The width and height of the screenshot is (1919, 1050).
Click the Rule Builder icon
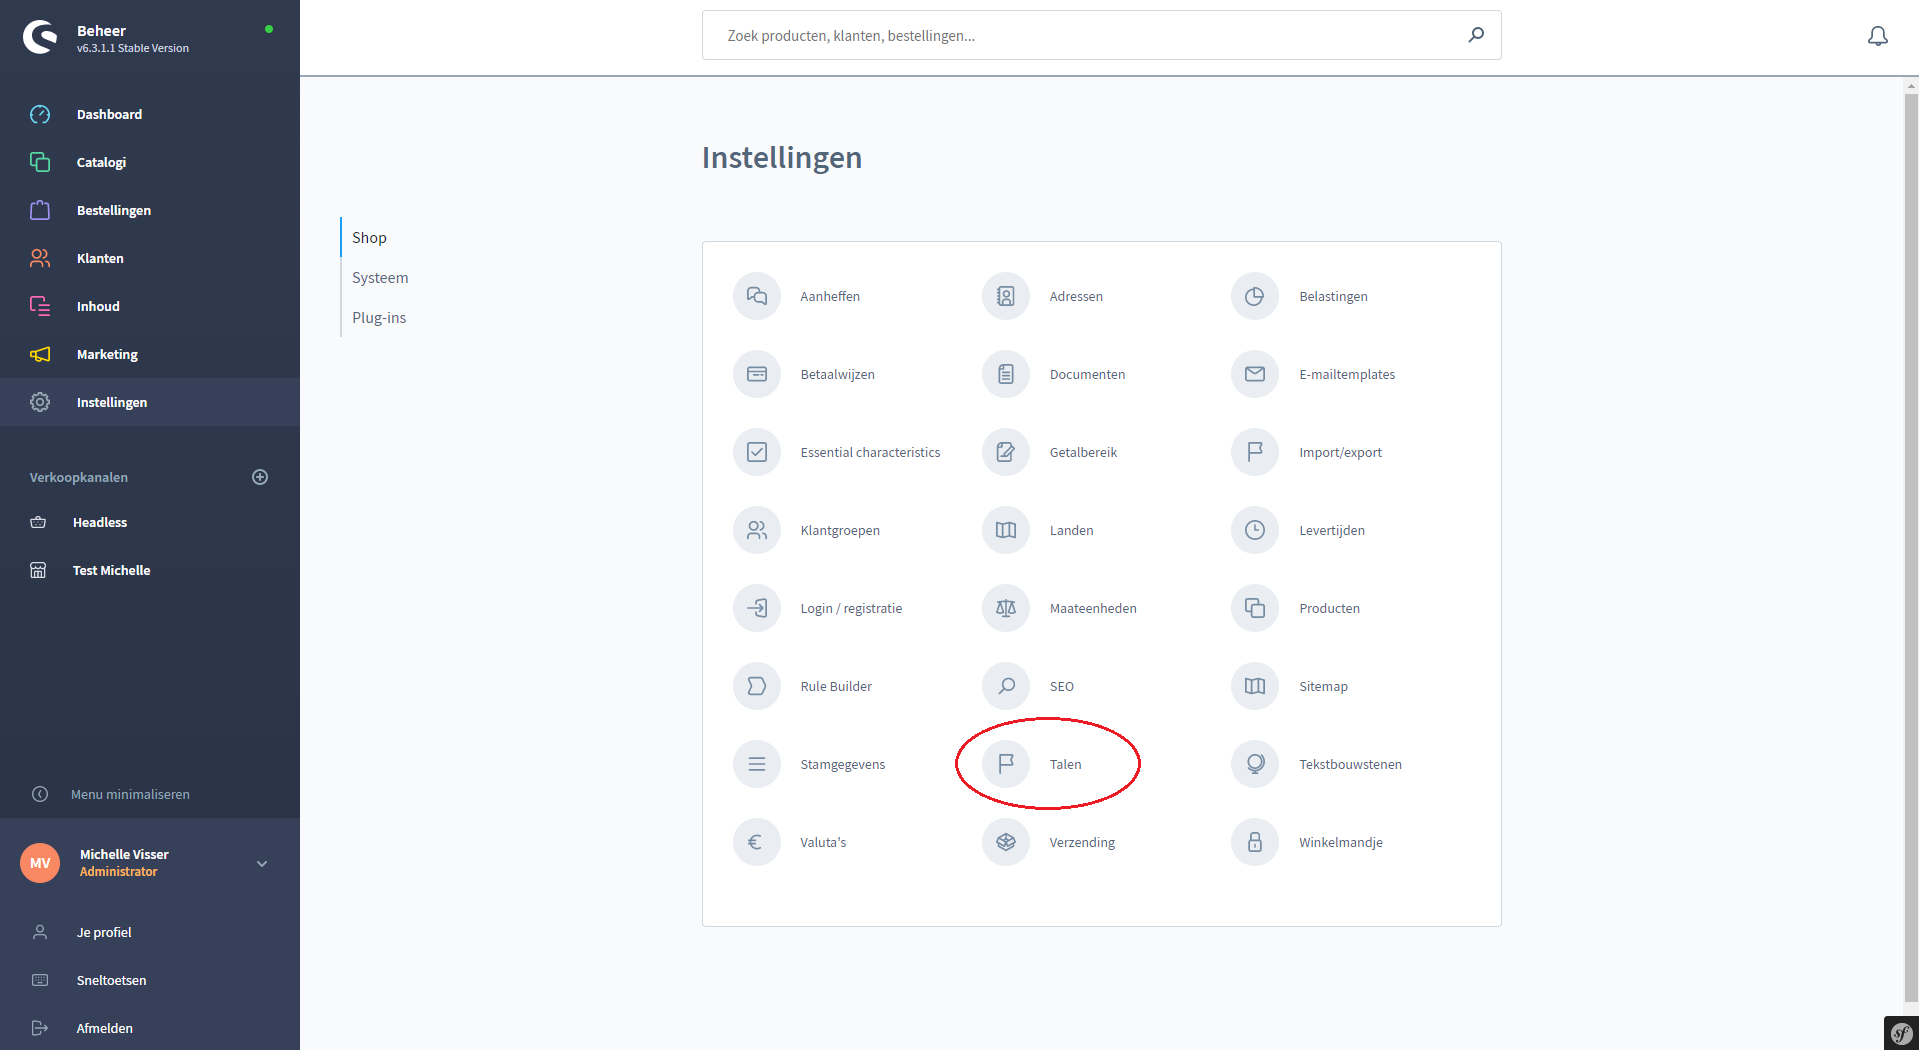coord(756,686)
